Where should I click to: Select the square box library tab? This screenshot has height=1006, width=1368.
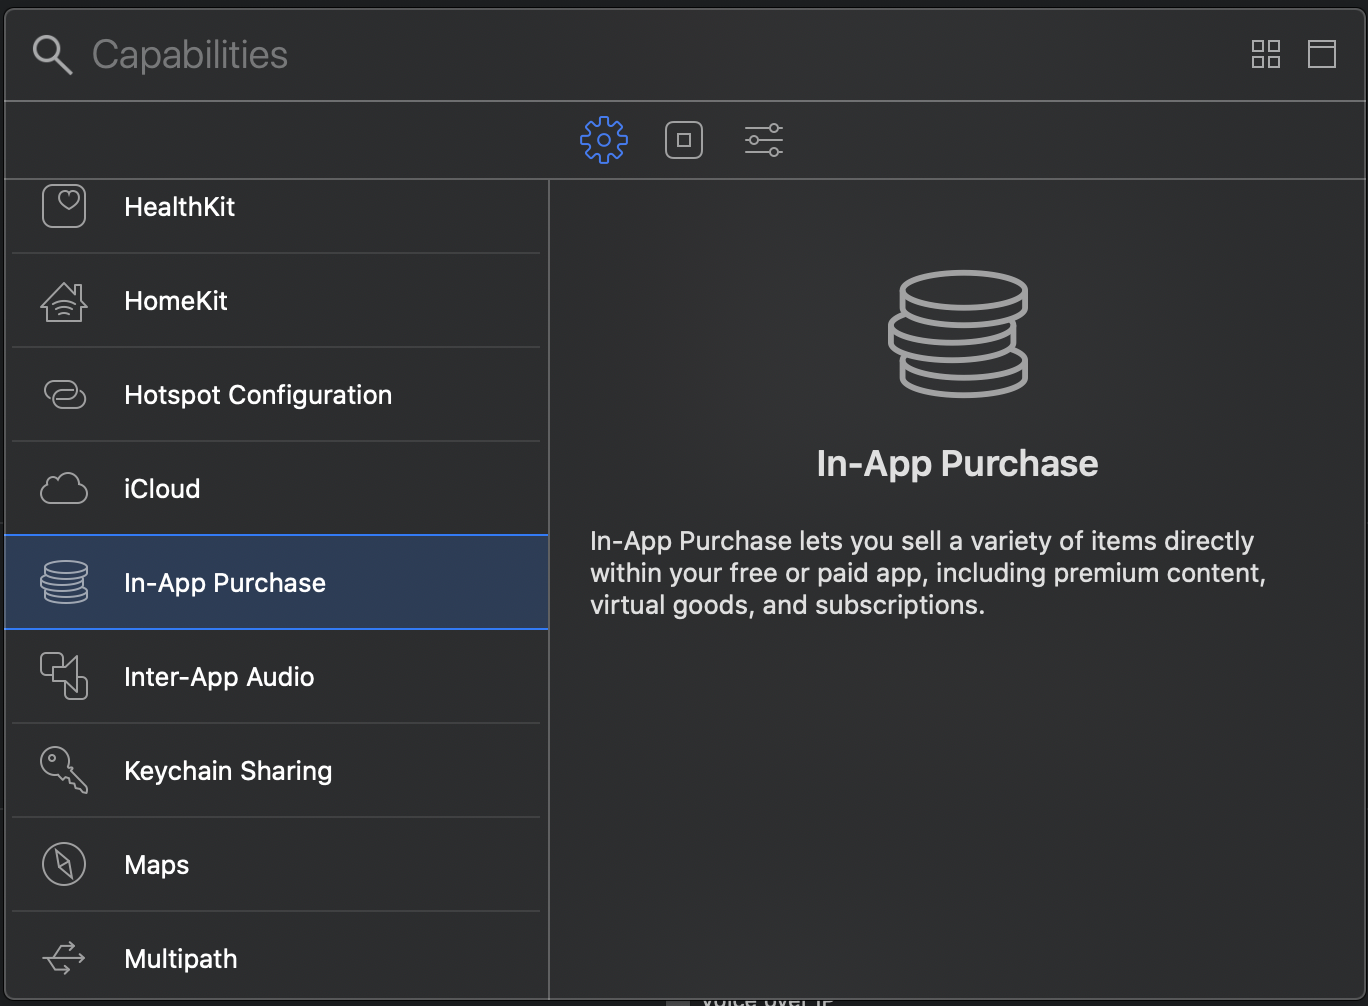coord(684,140)
